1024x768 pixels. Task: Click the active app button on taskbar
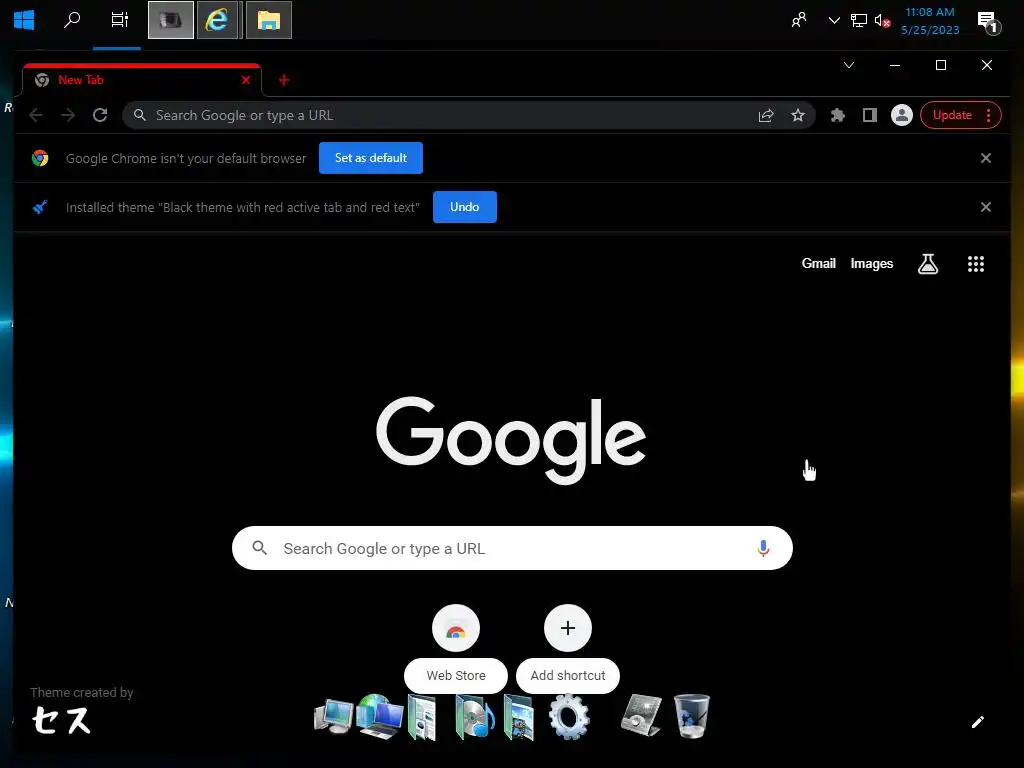[x=170, y=20]
